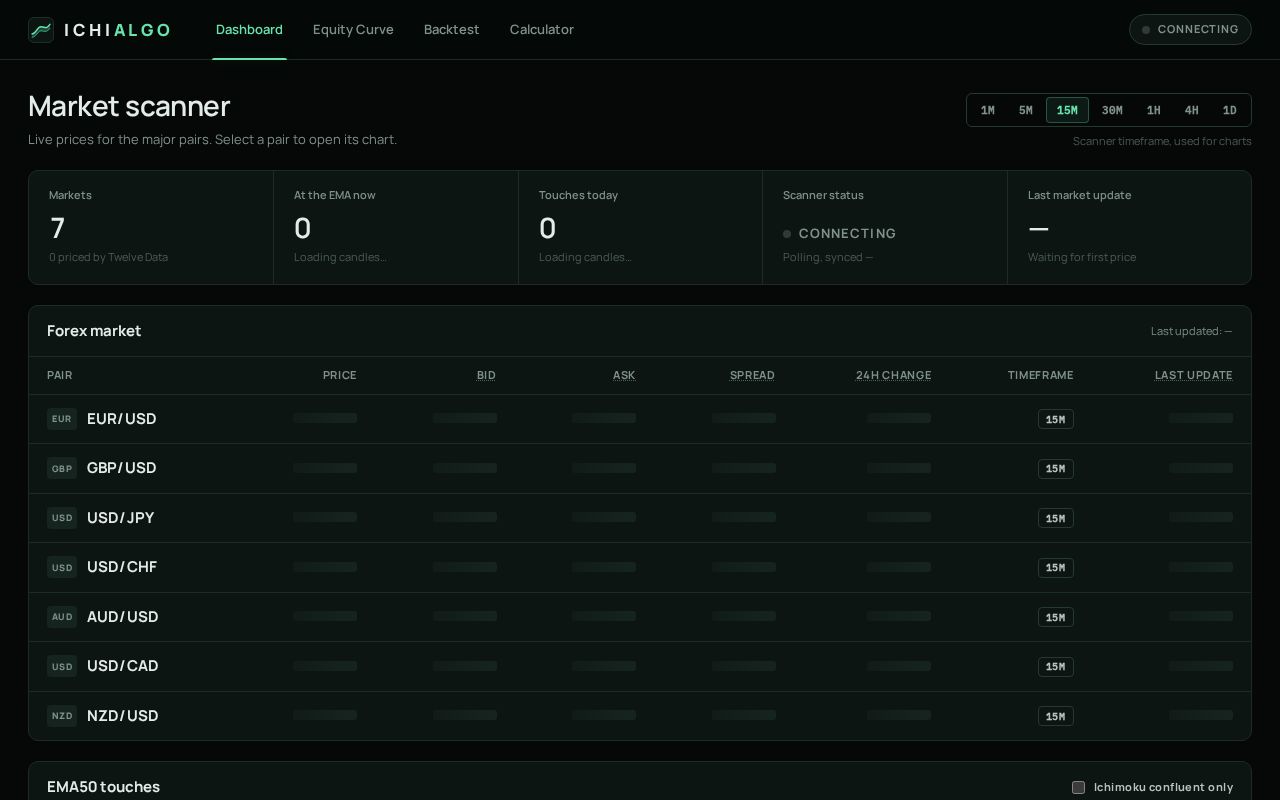Click the NZD currency badge icon
This screenshot has height=800, width=1280.
click(62, 716)
